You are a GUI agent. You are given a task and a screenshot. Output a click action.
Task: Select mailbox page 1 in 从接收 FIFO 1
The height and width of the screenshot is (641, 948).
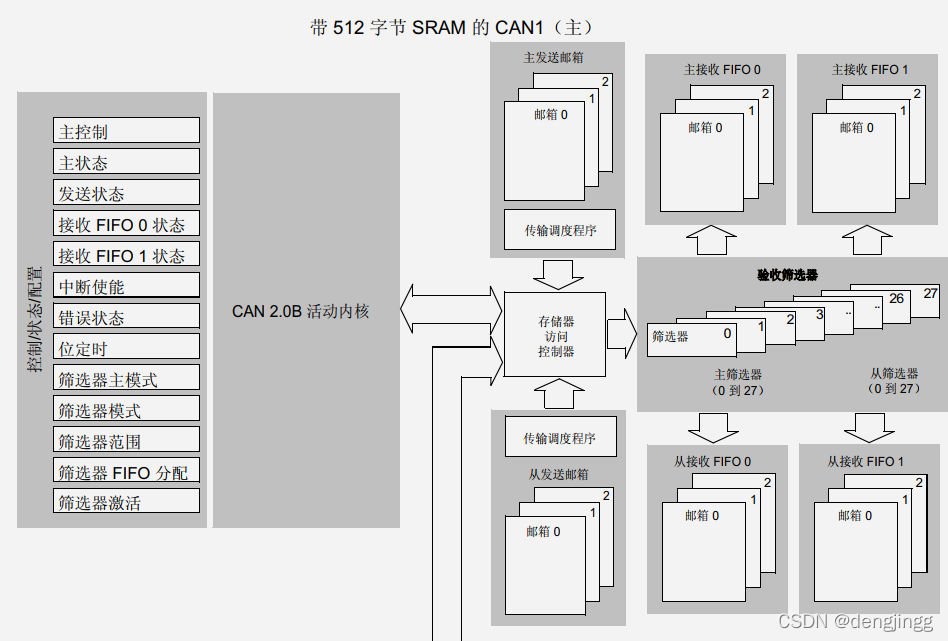905,499
